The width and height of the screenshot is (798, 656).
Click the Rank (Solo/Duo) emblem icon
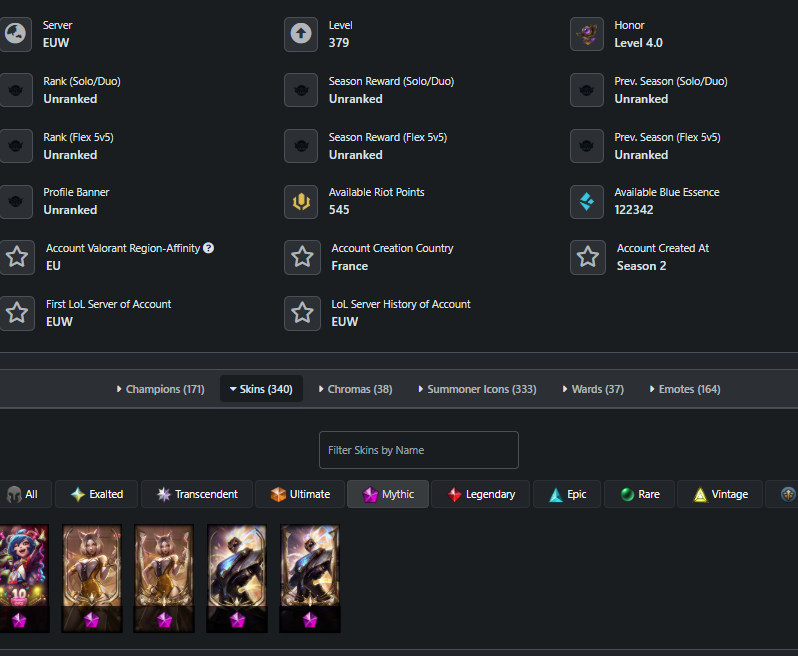(x=15, y=90)
